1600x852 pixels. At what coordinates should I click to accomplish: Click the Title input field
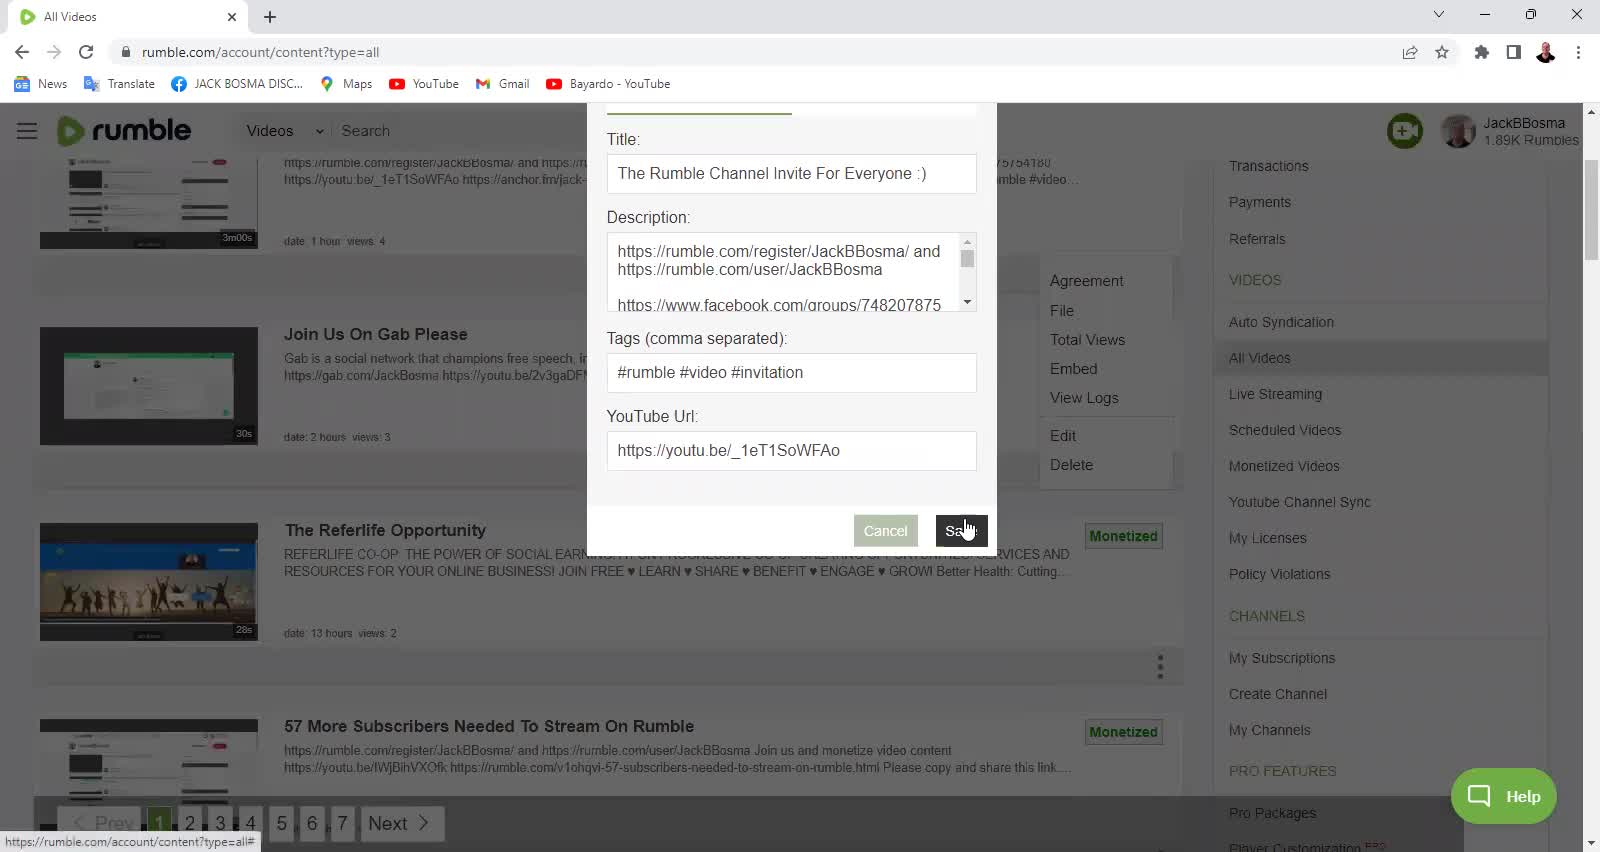[x=791, y=174]
